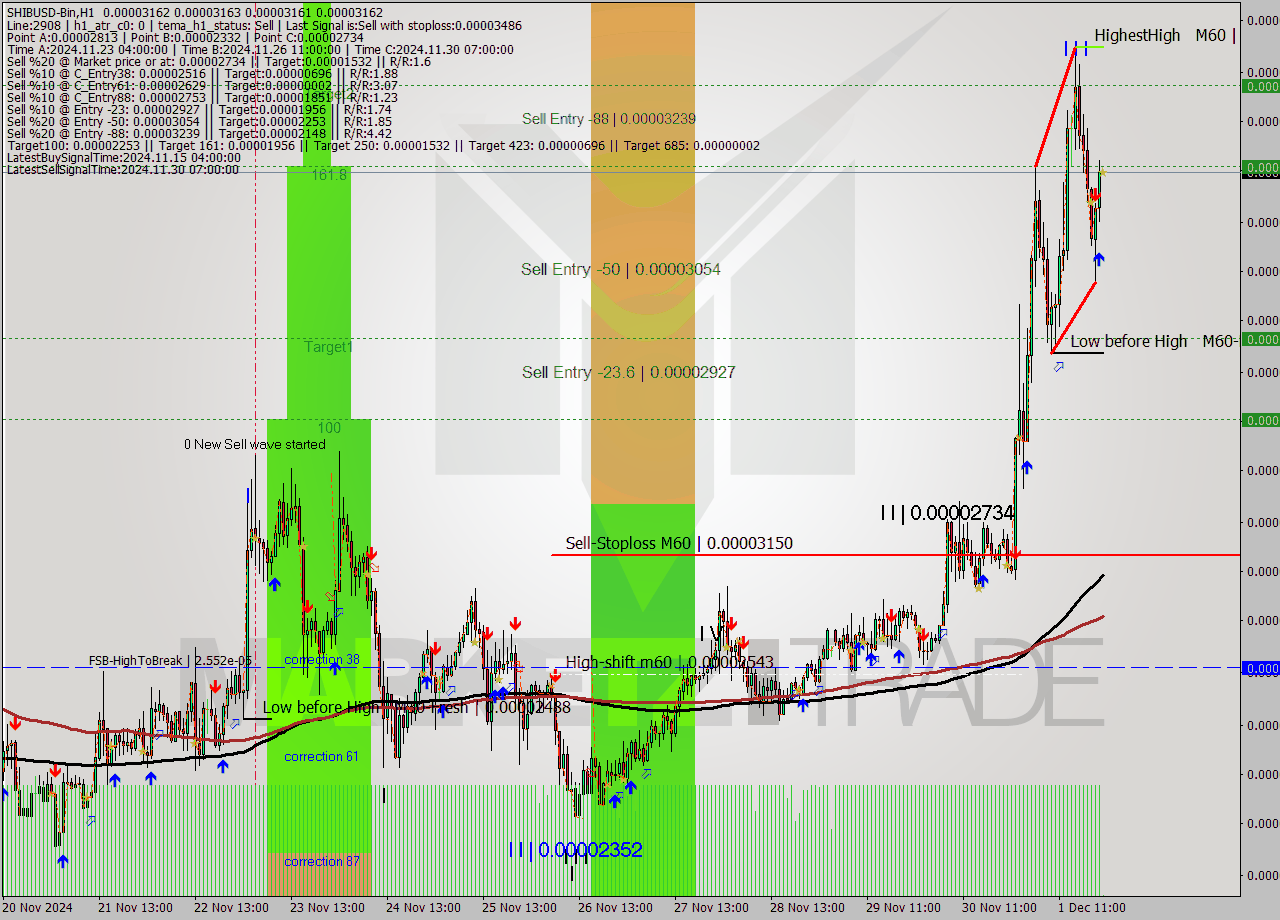Screen dimensions: 1280x920
Task: Select the 'Sell Entry -88 | 0.00003239' label
Action: coord(609,119)
